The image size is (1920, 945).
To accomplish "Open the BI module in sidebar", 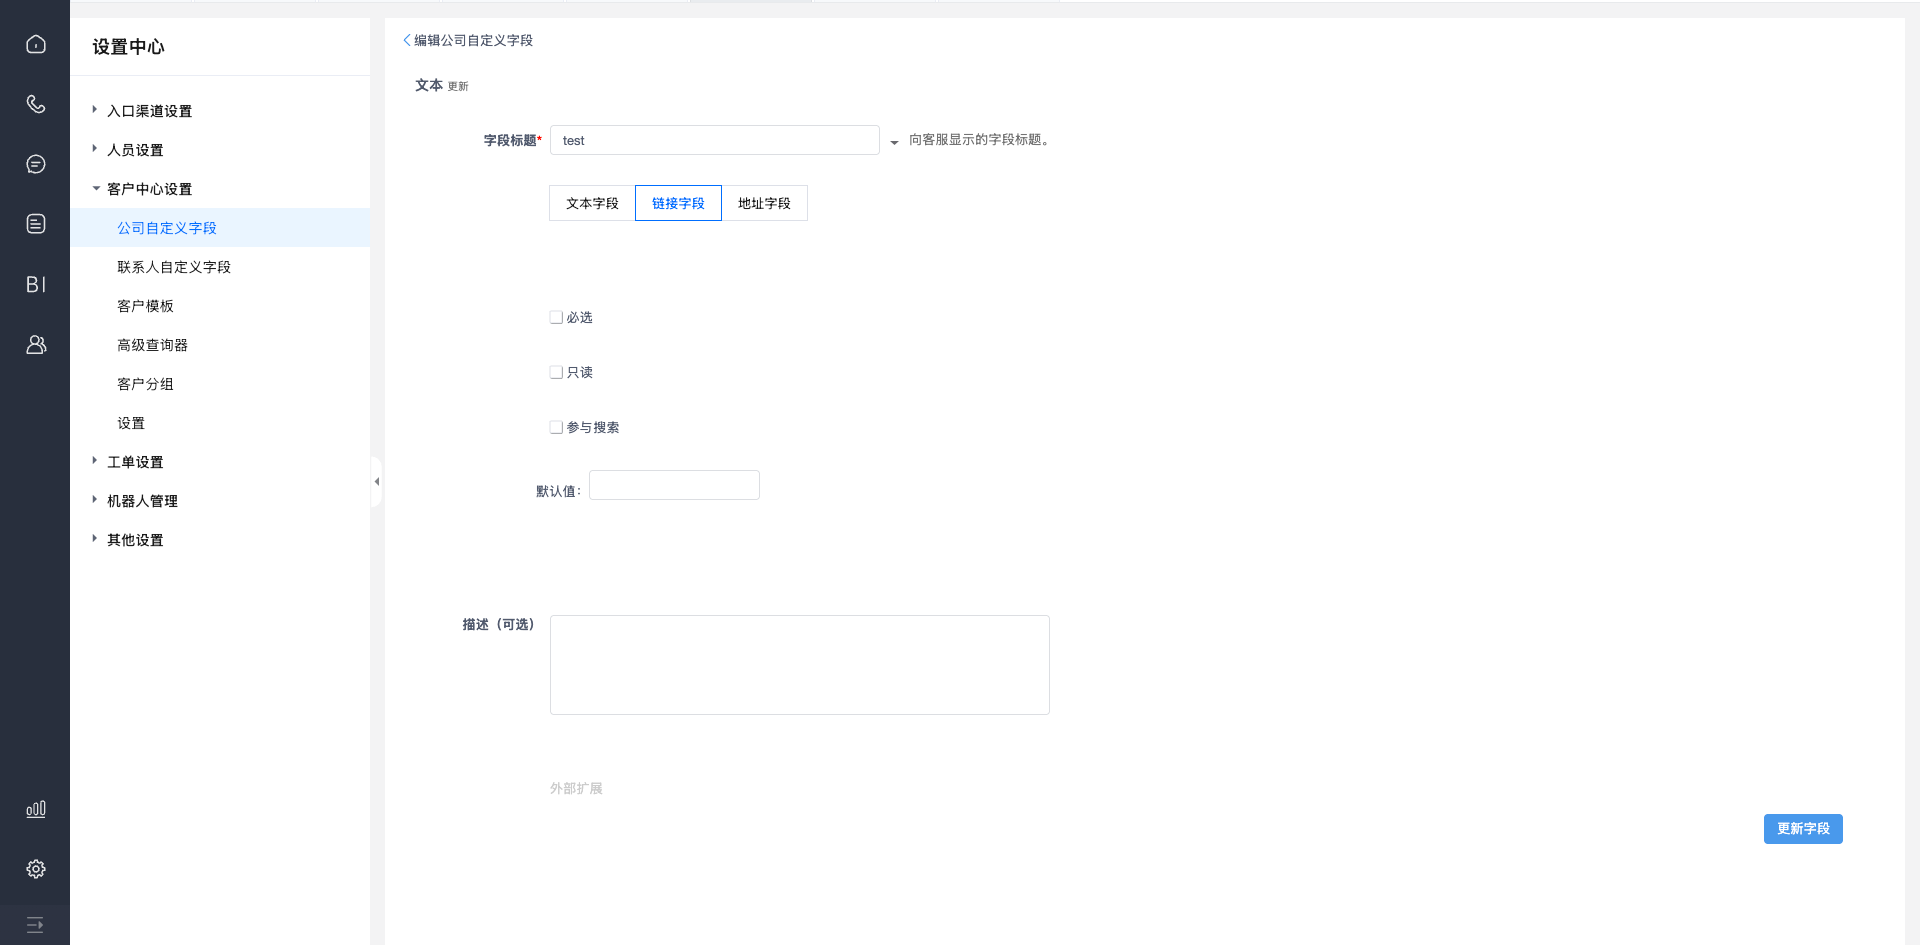I will tap(36, 284).
